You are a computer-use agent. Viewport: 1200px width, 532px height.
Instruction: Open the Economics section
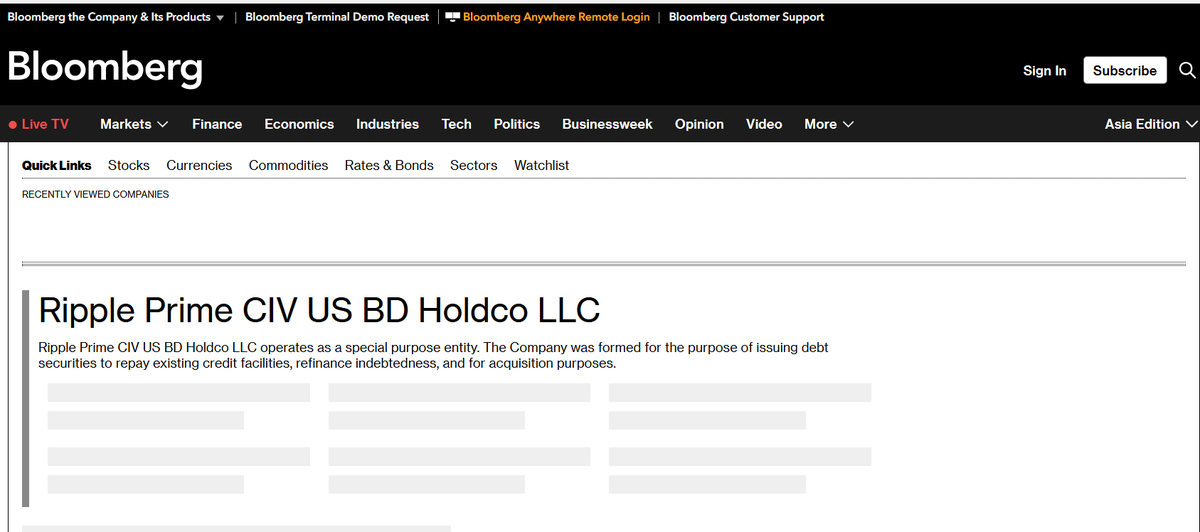click(x=299, y=124)
